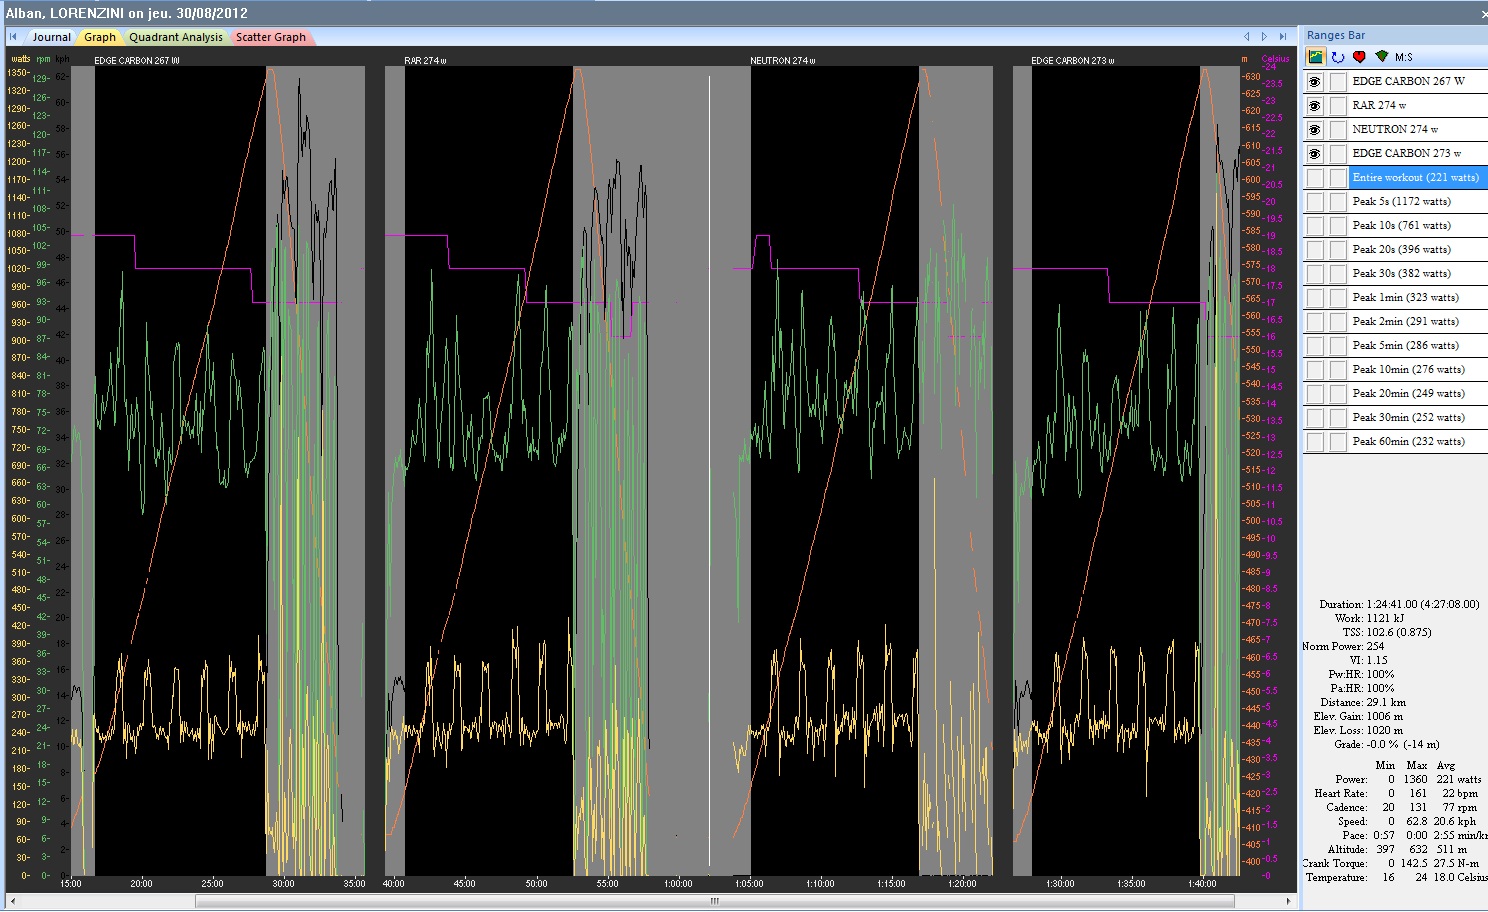
Task: Close the workout window
Action: (1483, 14)
